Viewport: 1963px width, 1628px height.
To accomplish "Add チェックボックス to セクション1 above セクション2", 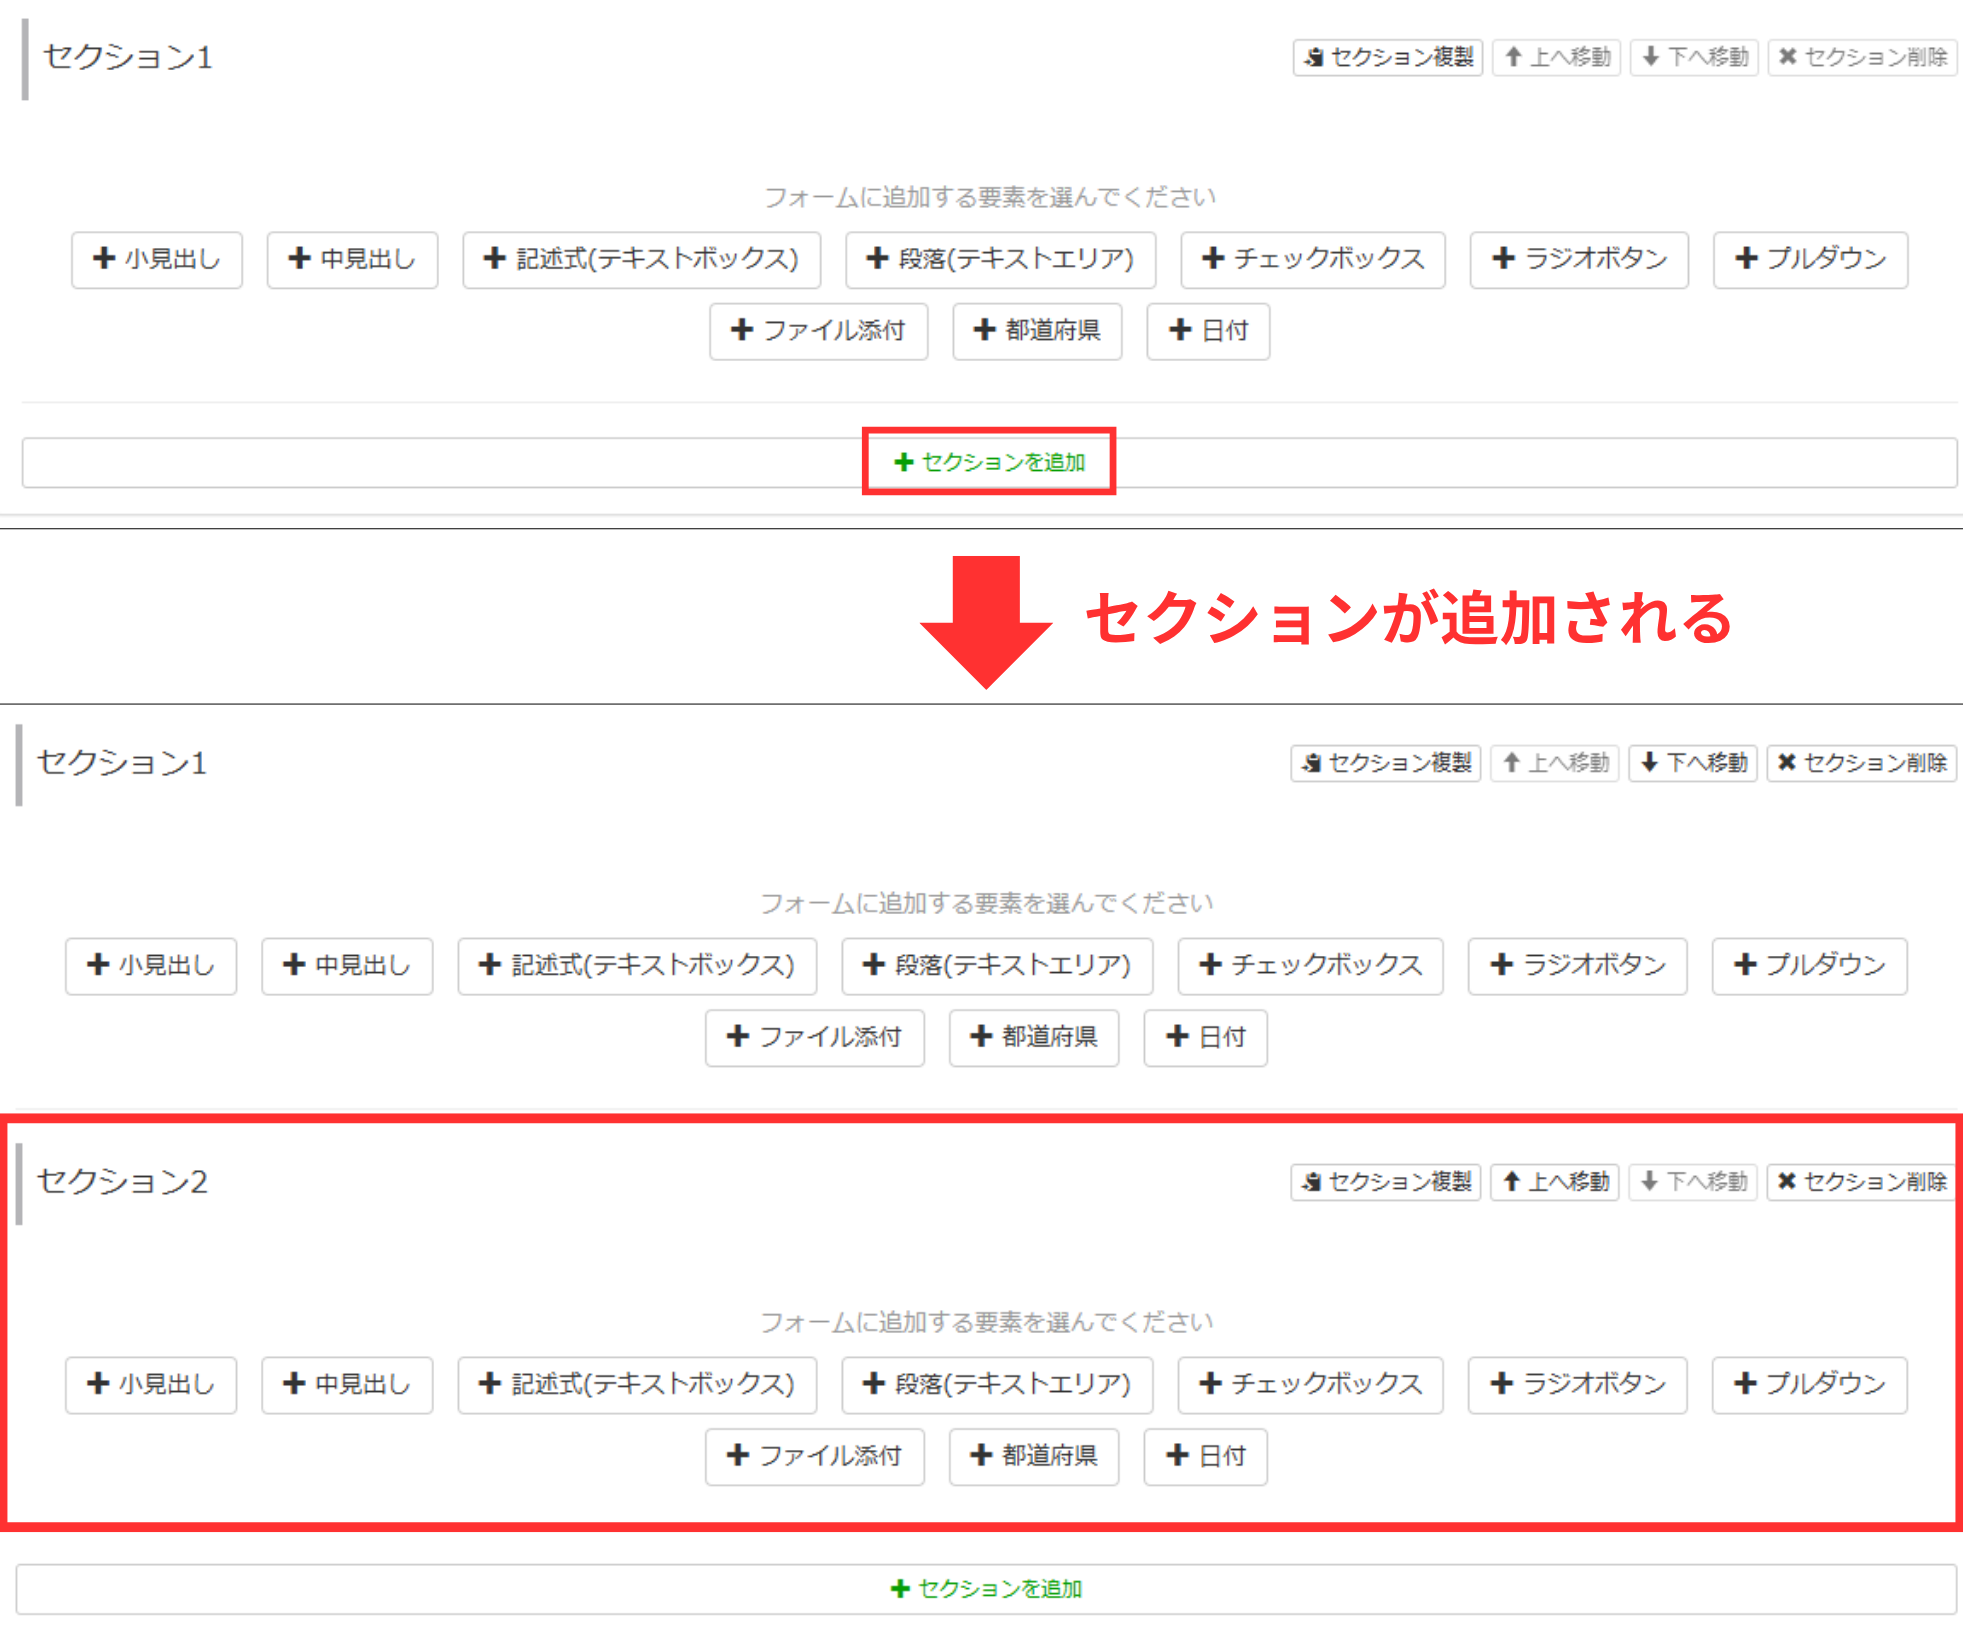I will click(1310, 966).
